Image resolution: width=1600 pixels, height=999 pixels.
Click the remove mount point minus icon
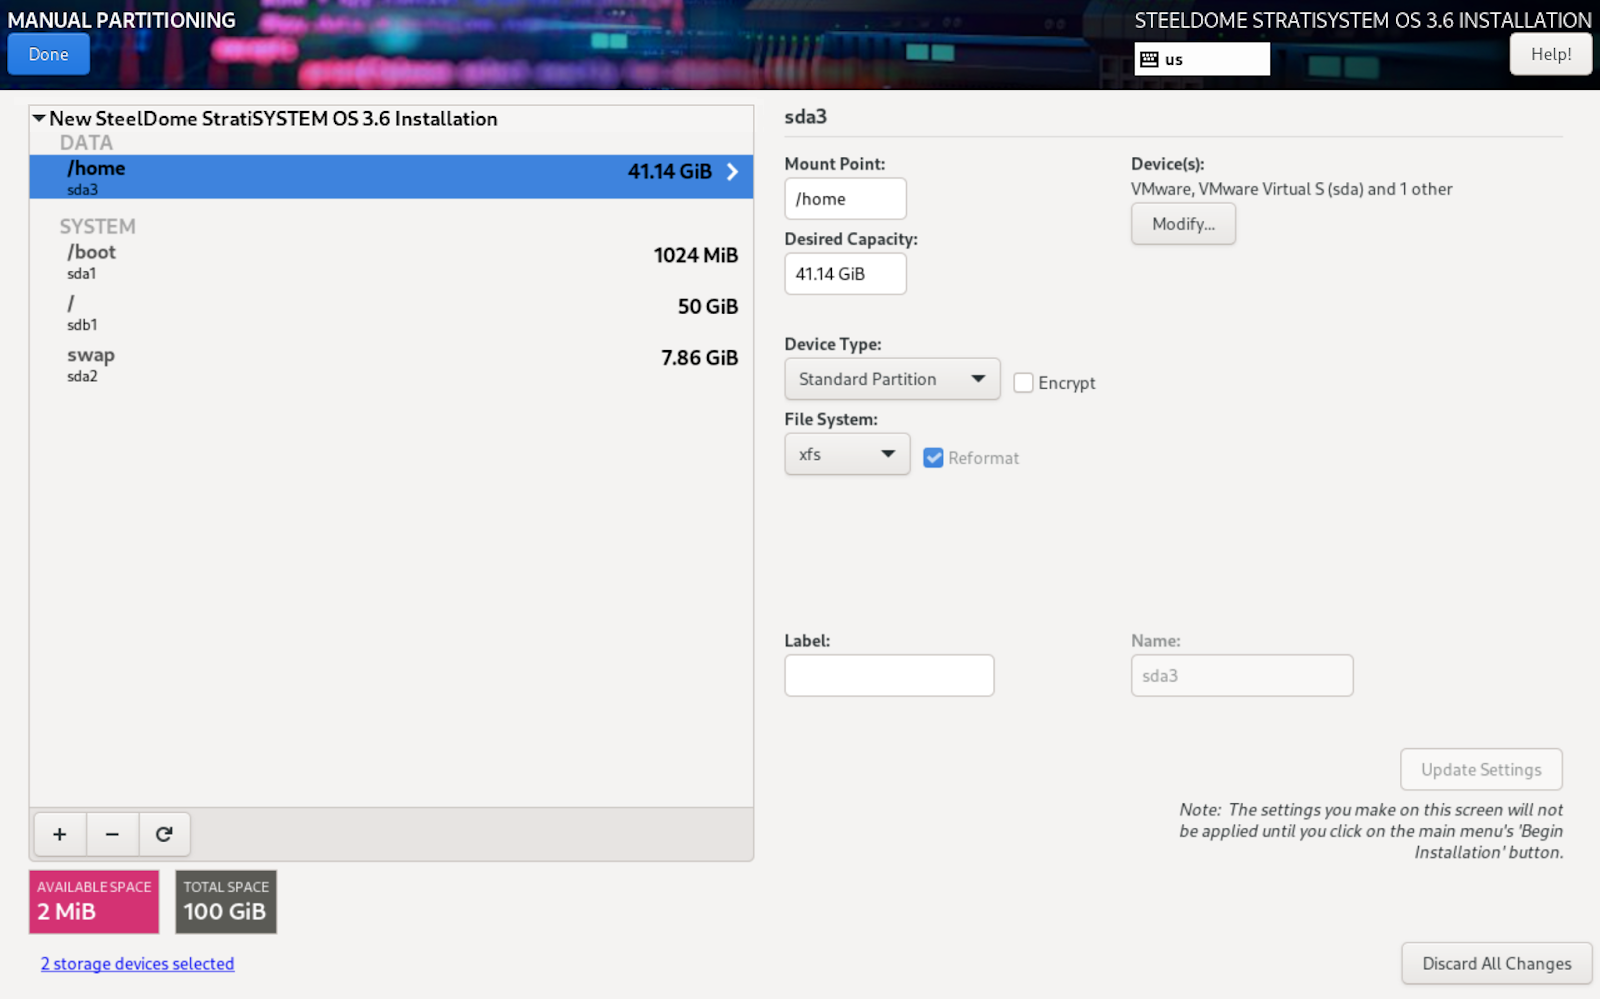click(112, 834)
